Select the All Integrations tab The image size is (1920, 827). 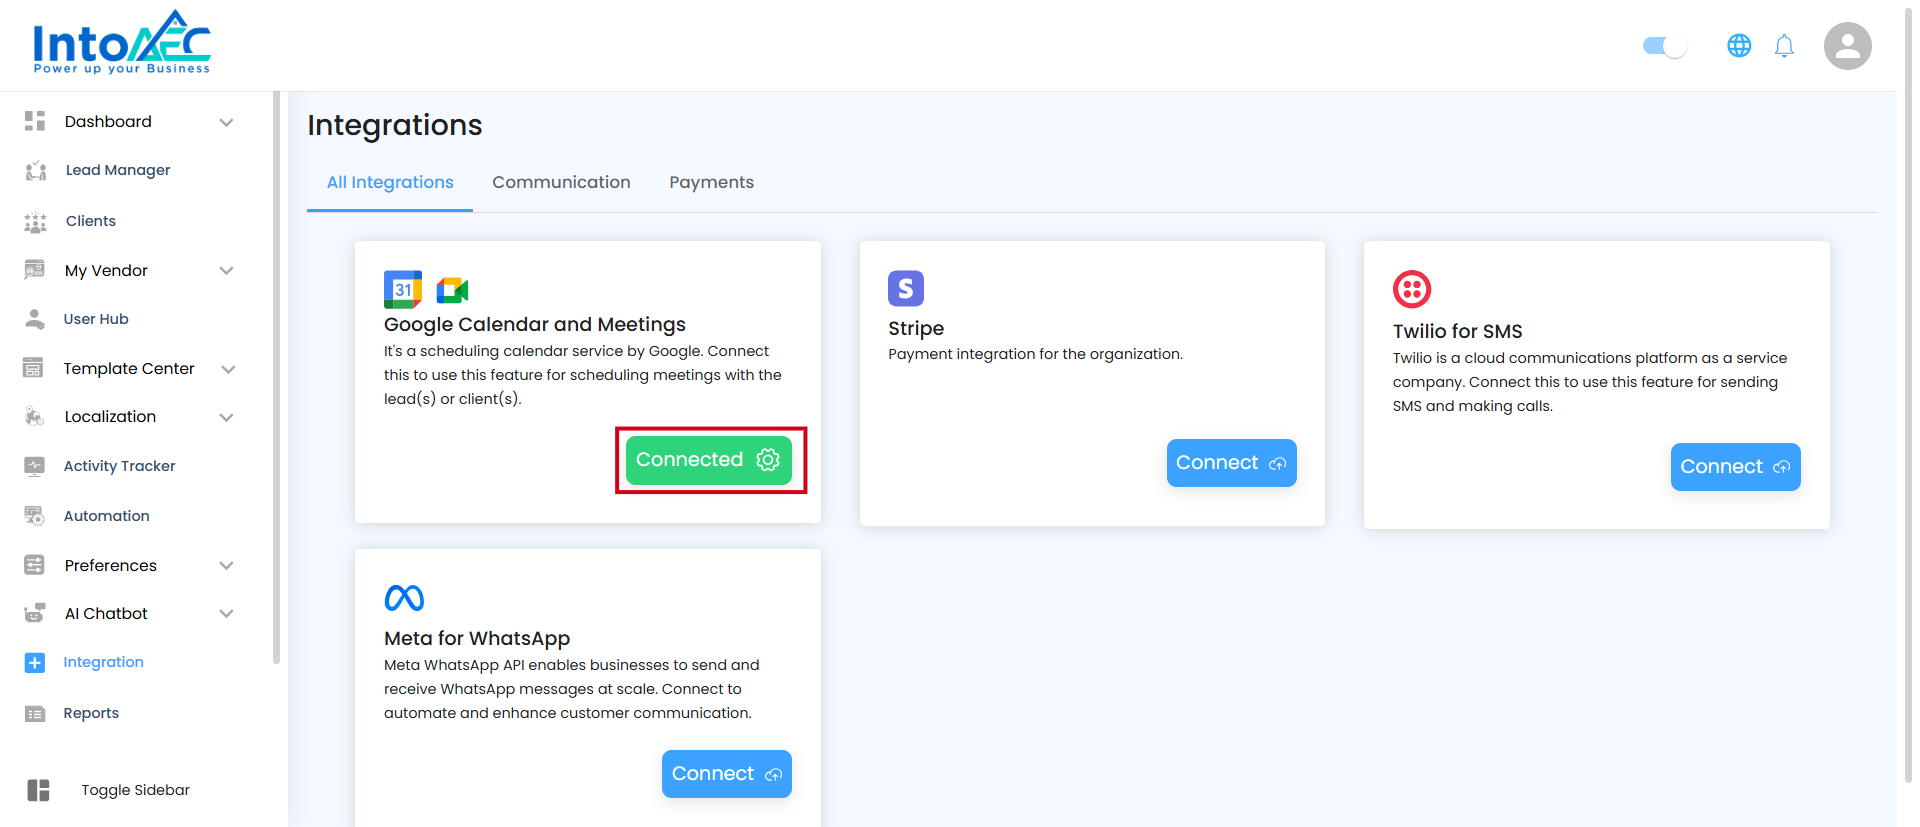[x=390, y=182]
